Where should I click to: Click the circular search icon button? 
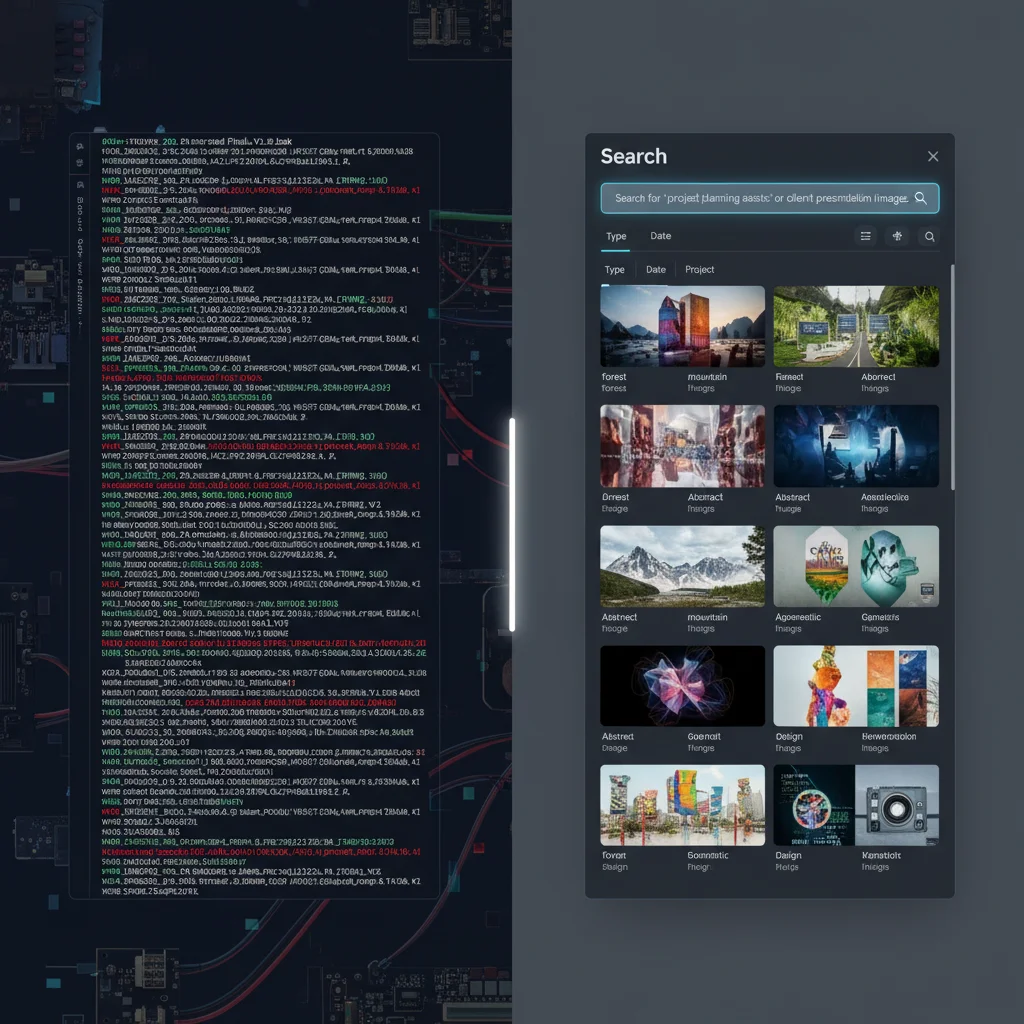click(929, 236)
